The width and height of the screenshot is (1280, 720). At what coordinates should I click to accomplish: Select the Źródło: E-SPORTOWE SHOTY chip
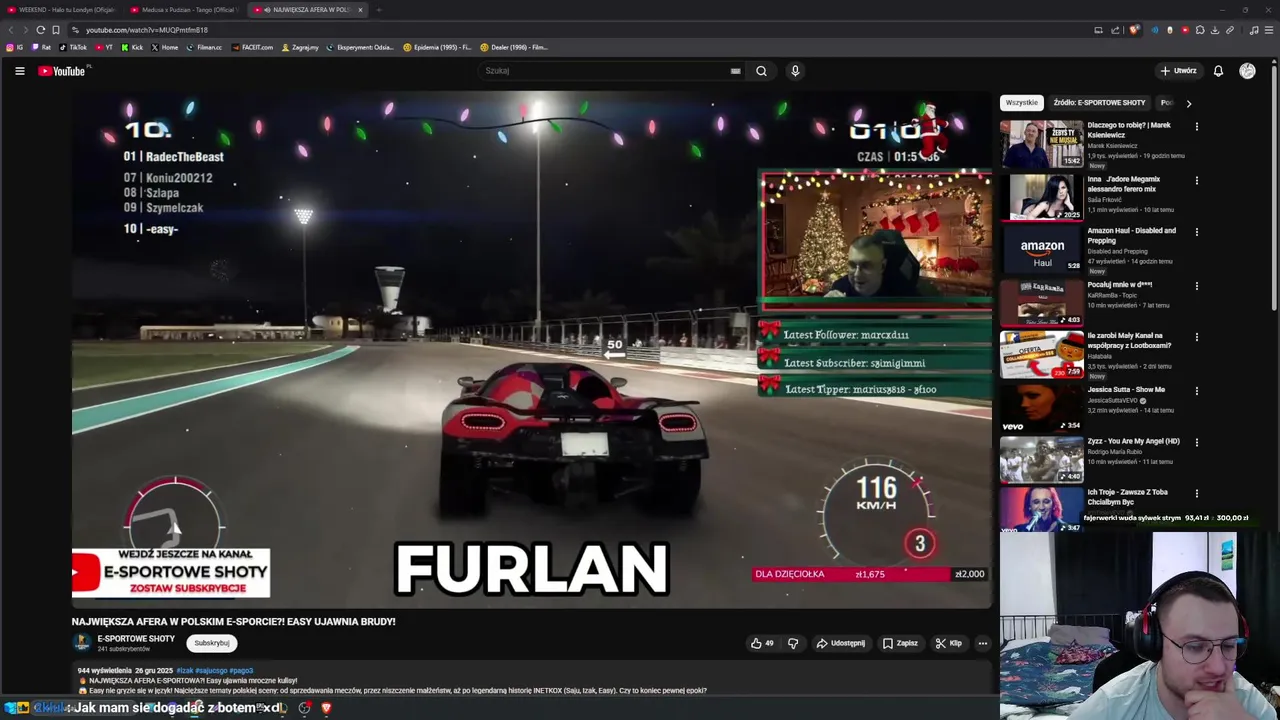point(1099,103)
